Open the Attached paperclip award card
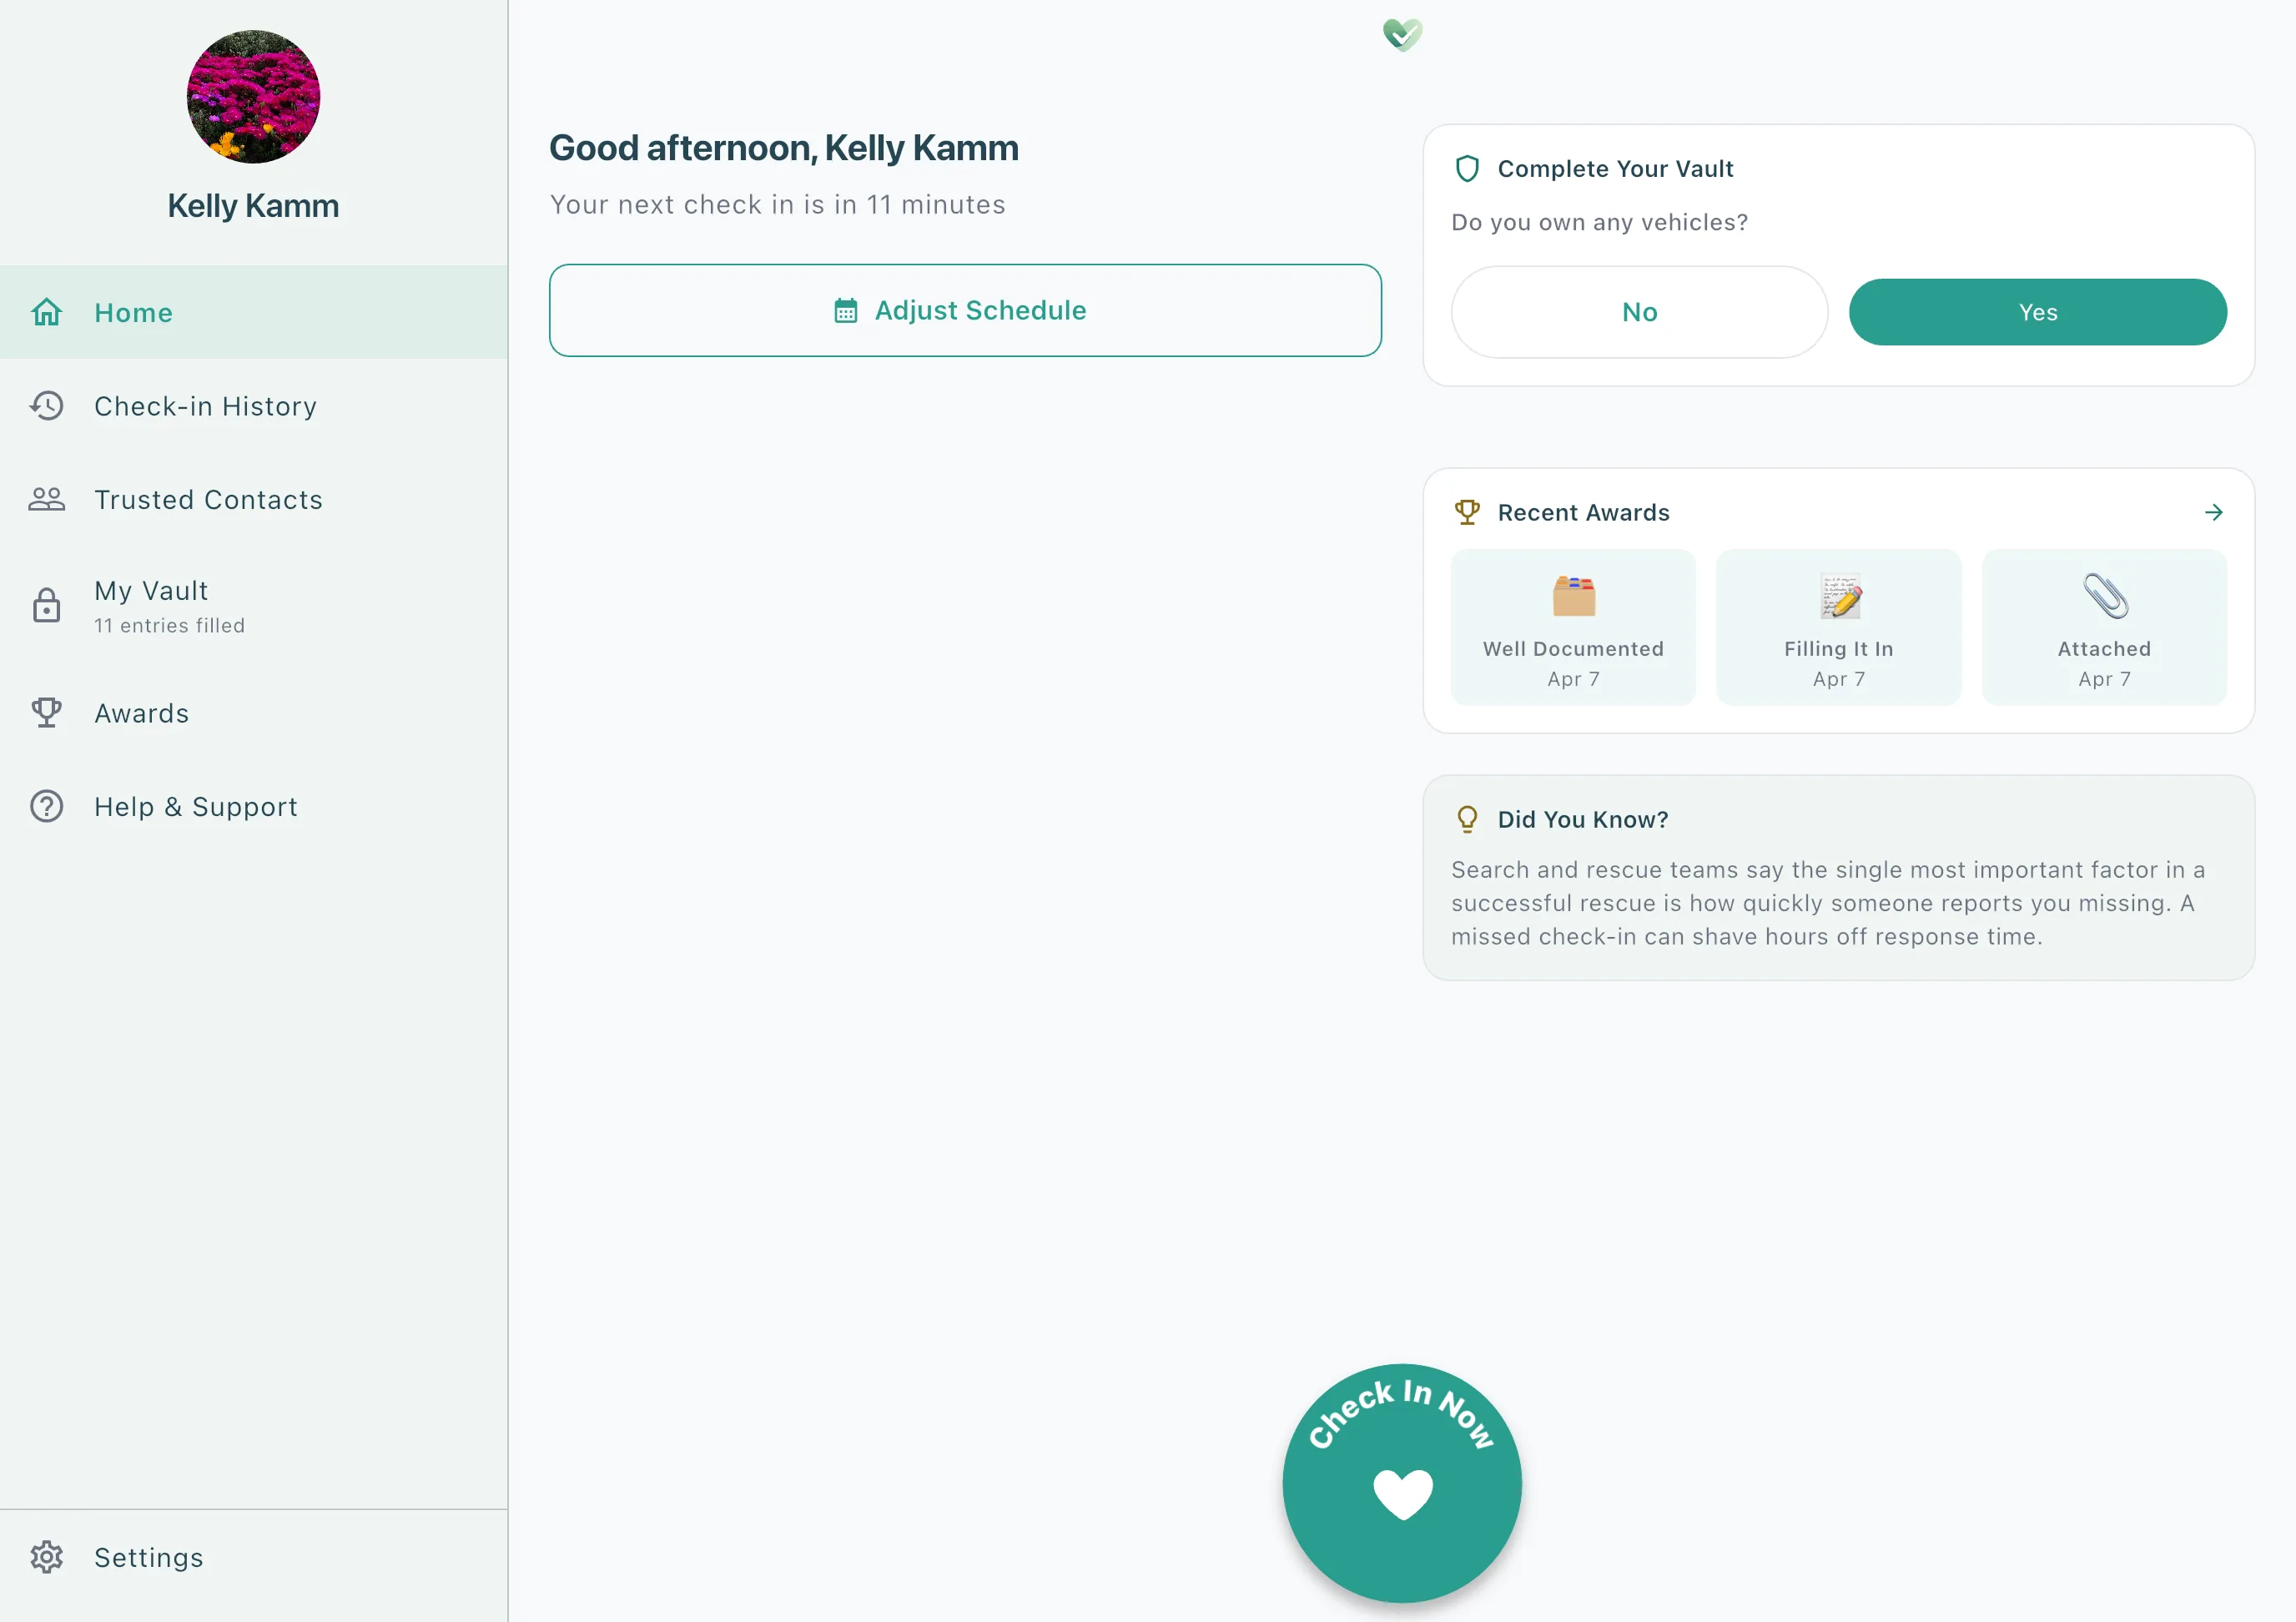 coord(2103,627)
